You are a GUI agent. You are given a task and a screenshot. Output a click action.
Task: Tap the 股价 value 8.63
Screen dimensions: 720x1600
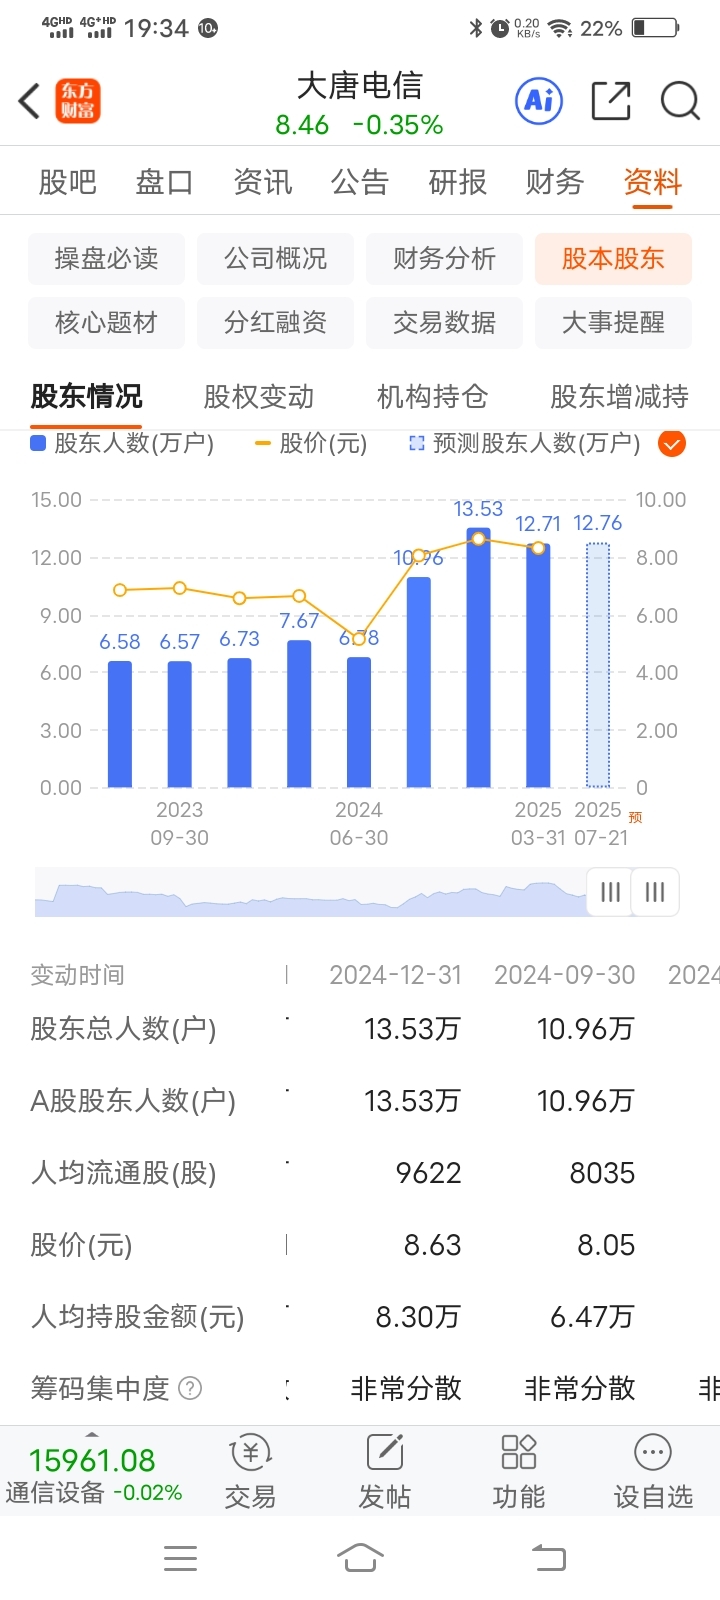[433, 1245]
